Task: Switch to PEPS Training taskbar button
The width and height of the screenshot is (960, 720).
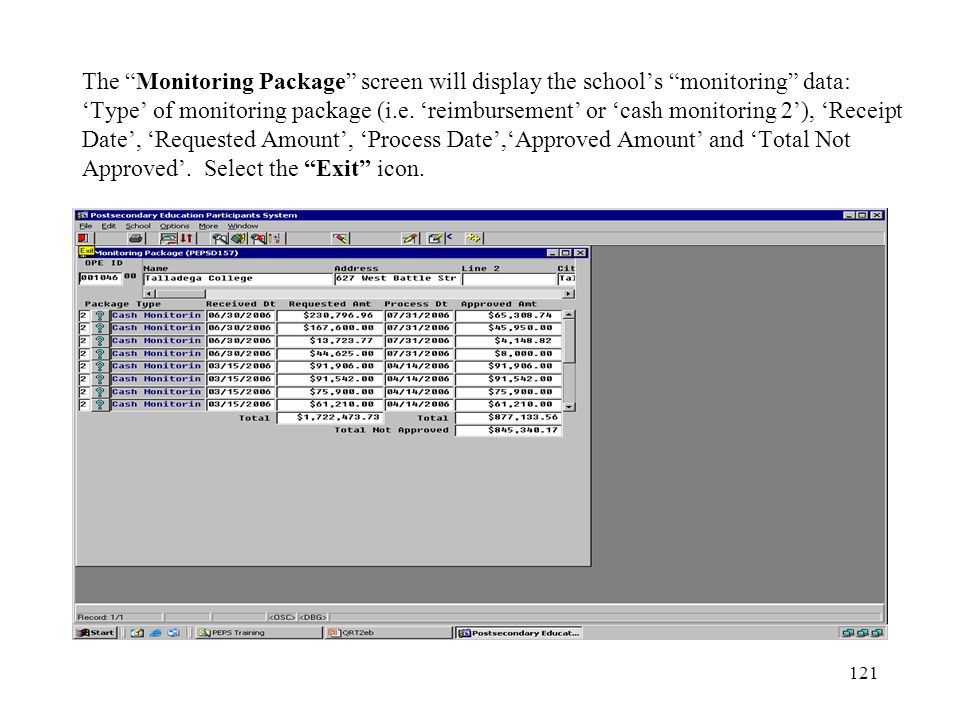Action: [x=258, y=632]
